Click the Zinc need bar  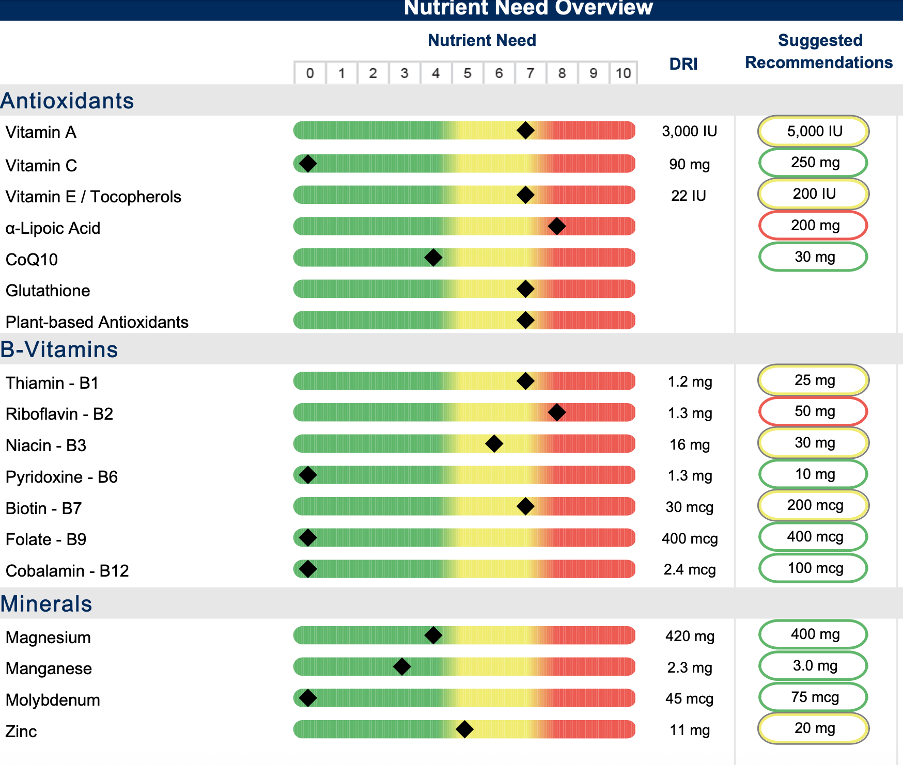(x=464, y=729)
